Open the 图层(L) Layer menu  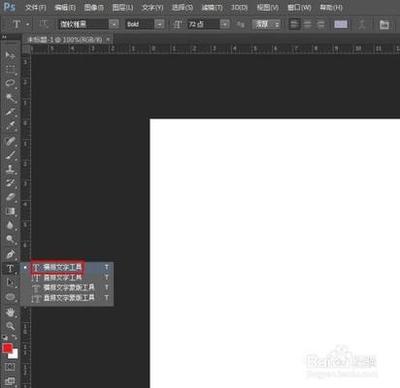coord(123,7)
